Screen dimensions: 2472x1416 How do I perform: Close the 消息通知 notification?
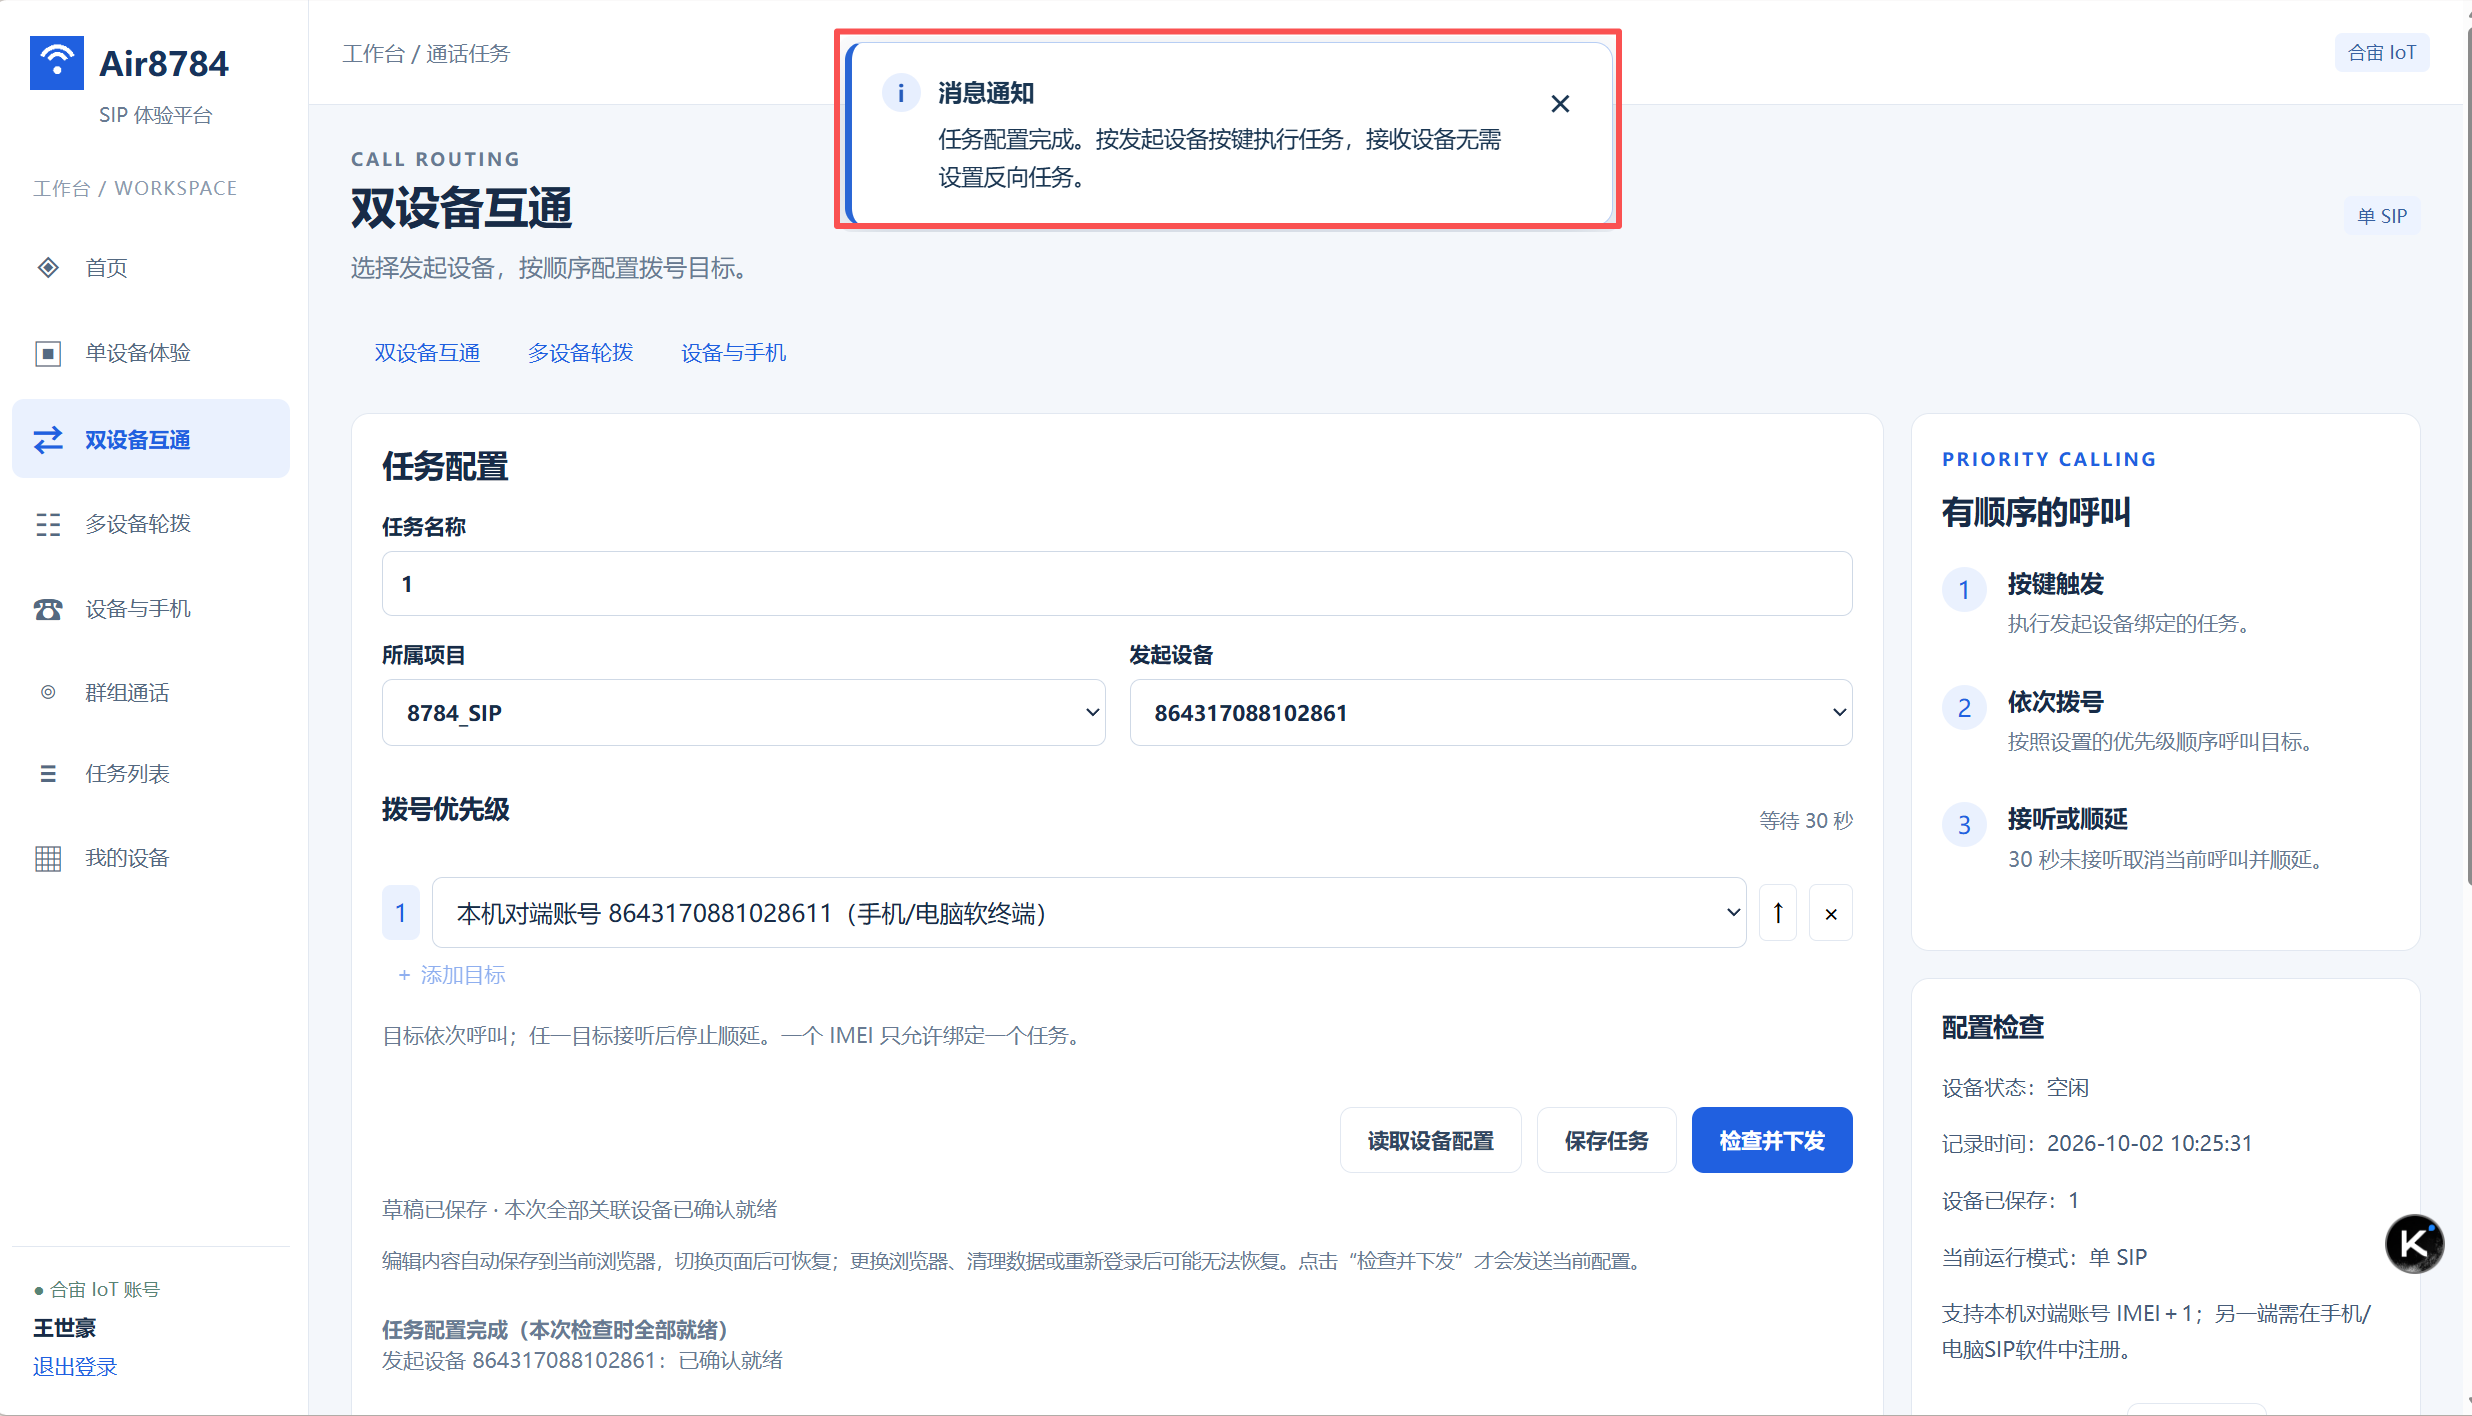(x=1560, y=104)
